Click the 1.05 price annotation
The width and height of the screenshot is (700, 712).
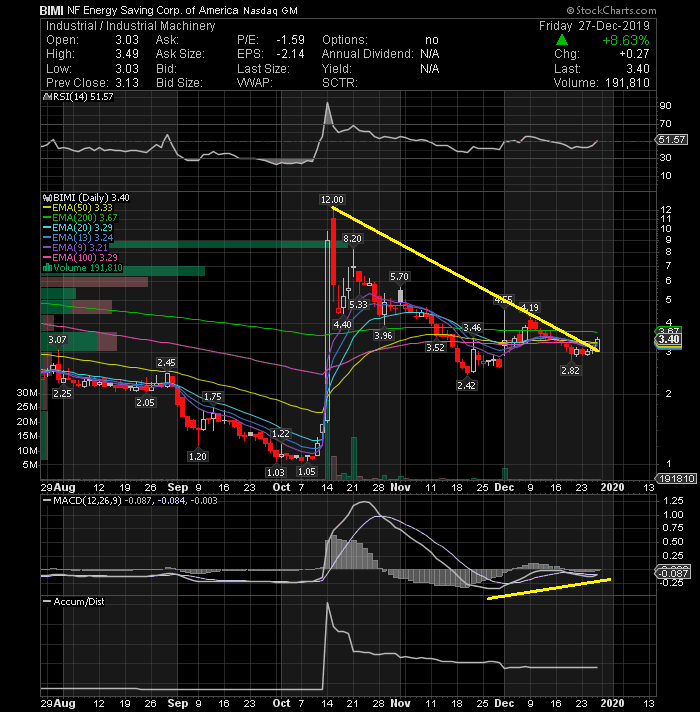pos(306,472)
